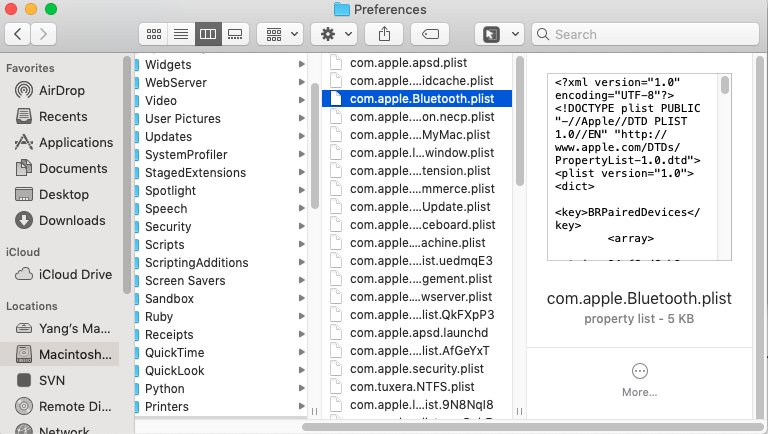The width and height of the screenshot is (768, 434).
Task: Open Recents in the sidebar
Action: 63,117
